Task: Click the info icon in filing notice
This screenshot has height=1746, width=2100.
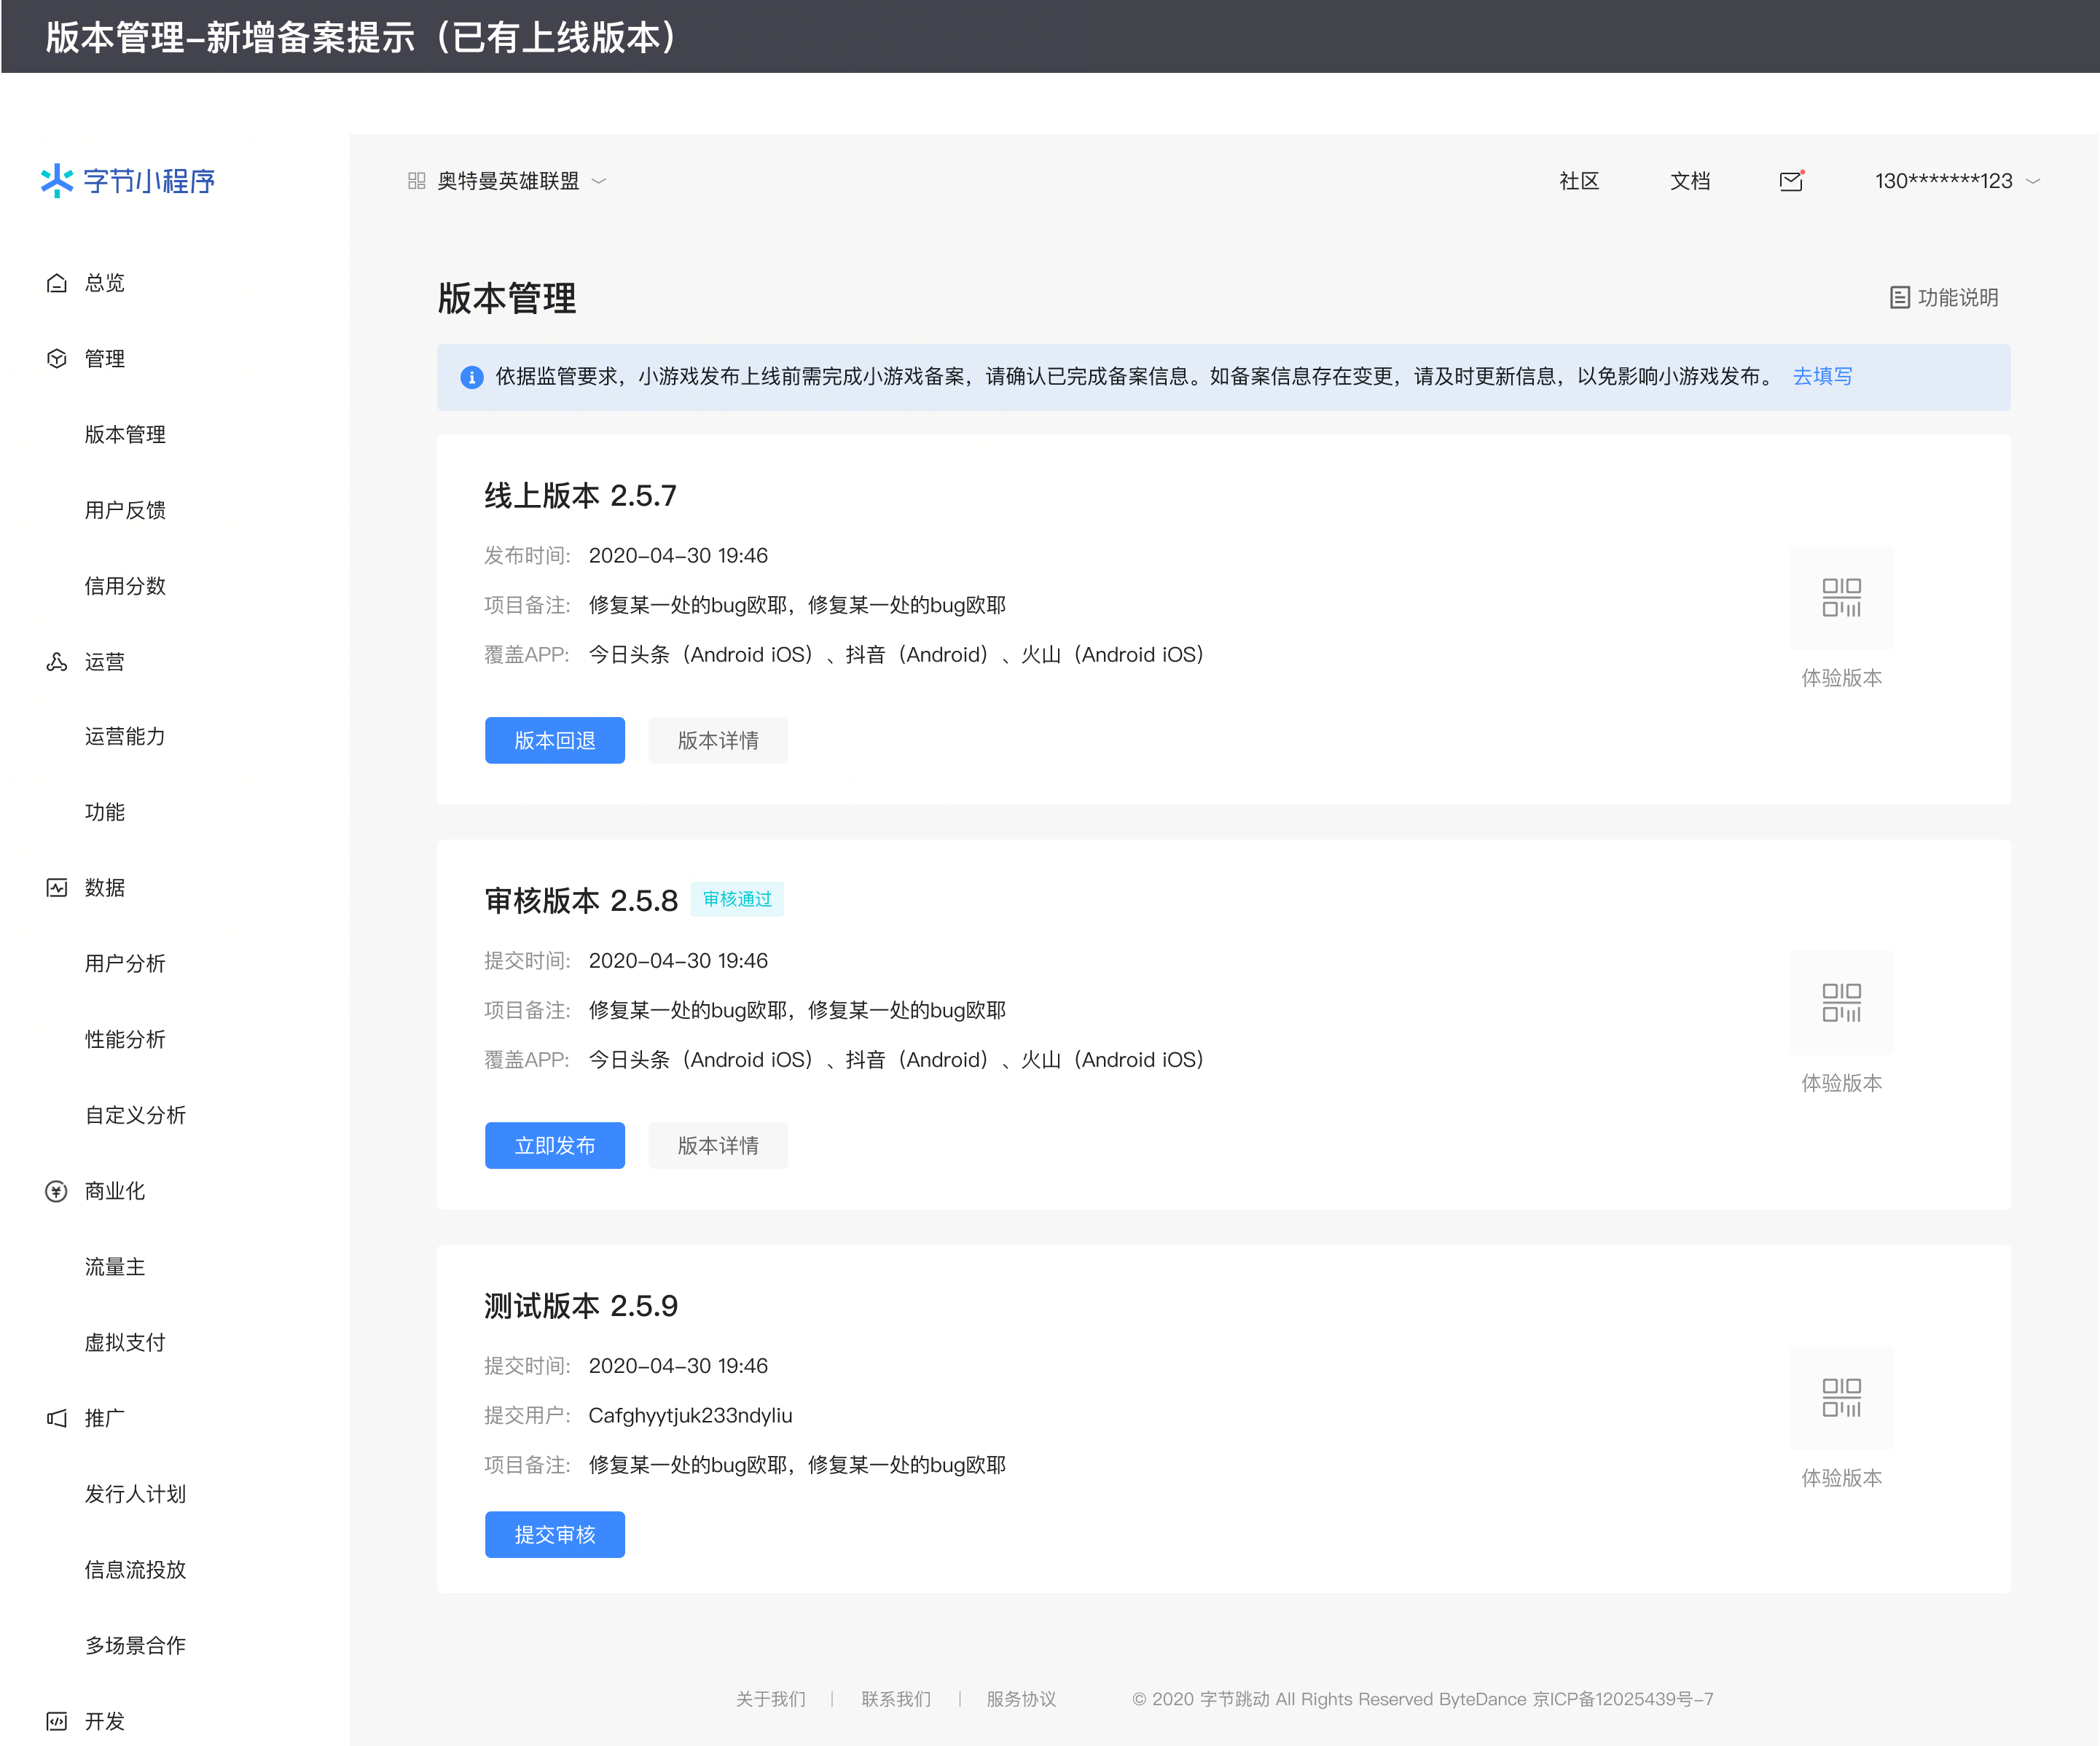Action: click(471, 377)
